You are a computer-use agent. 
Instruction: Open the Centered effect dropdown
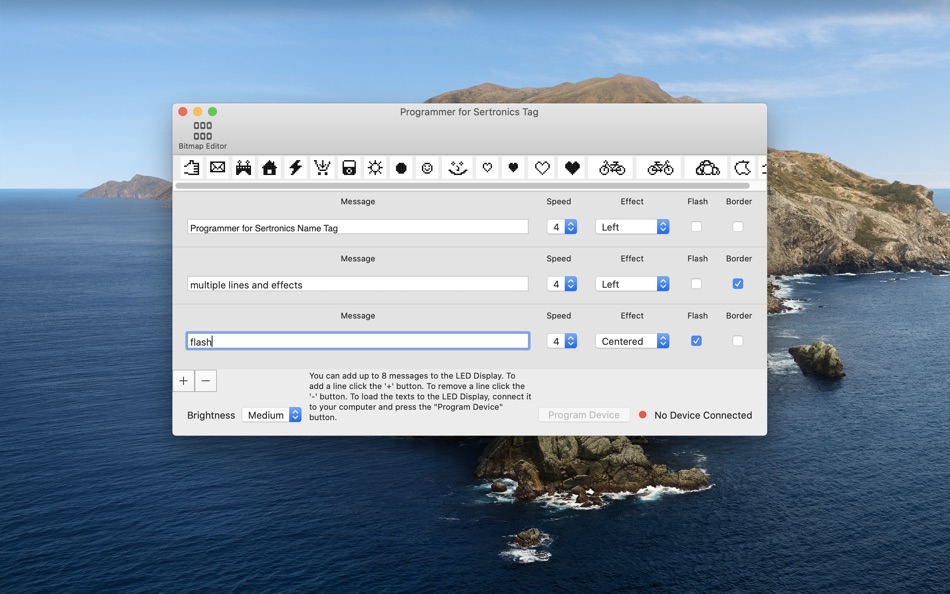click(x=632, y=341)
